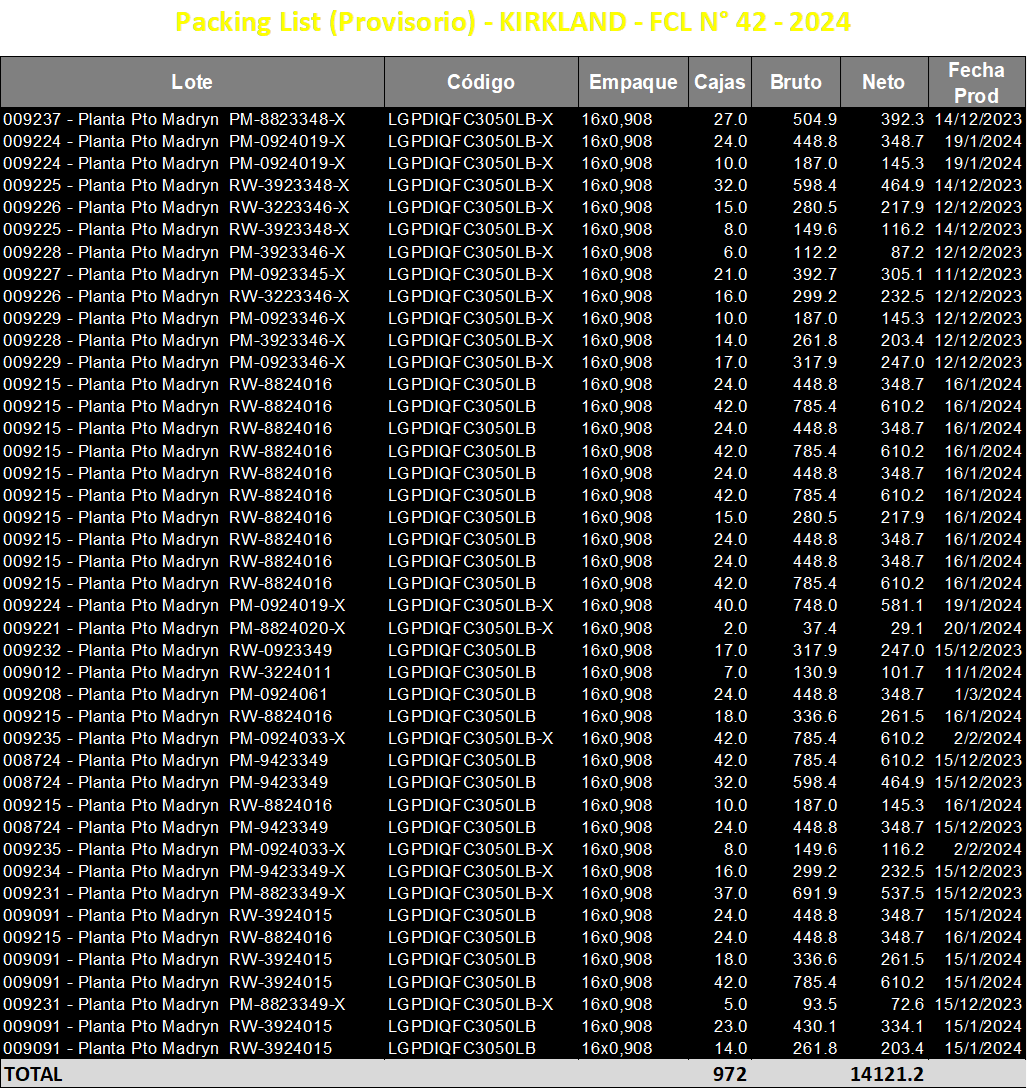Click the Empaque column header
Viewport: 1027px width, 1089px height.
click(633, 82)
